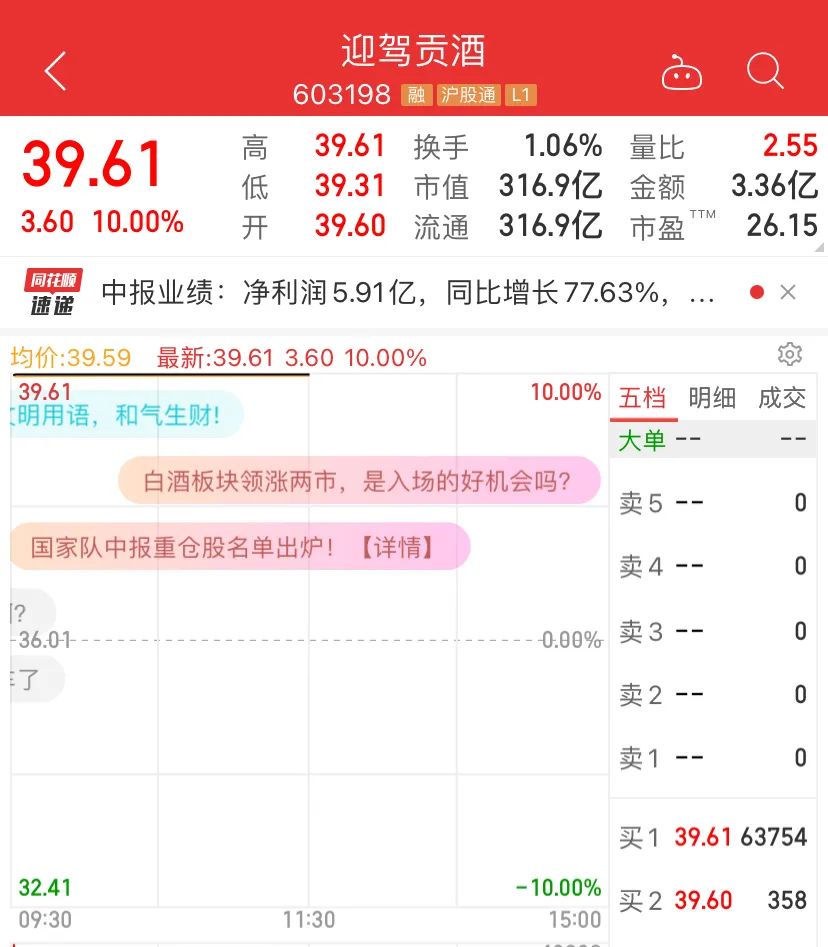Switch to the 成交 tab
The height and width of the screenshot is (947, 828).
coord(781,398)
